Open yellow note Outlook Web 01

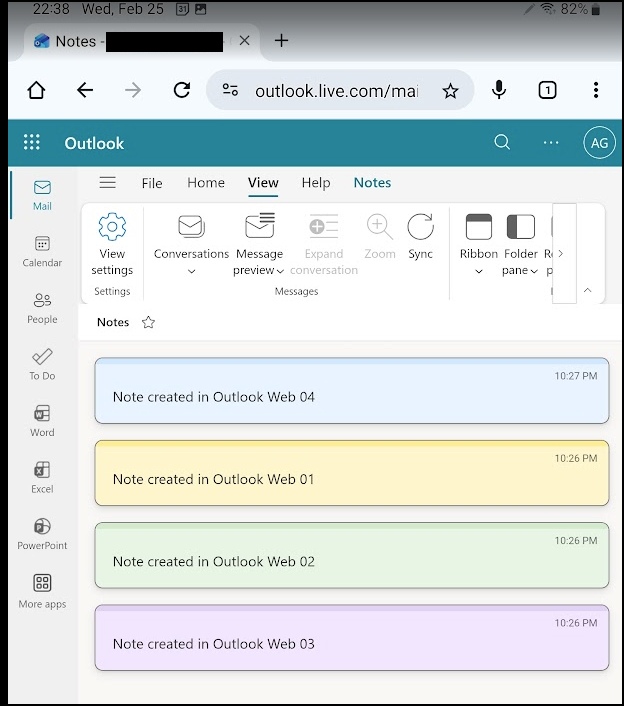(352, 473)
